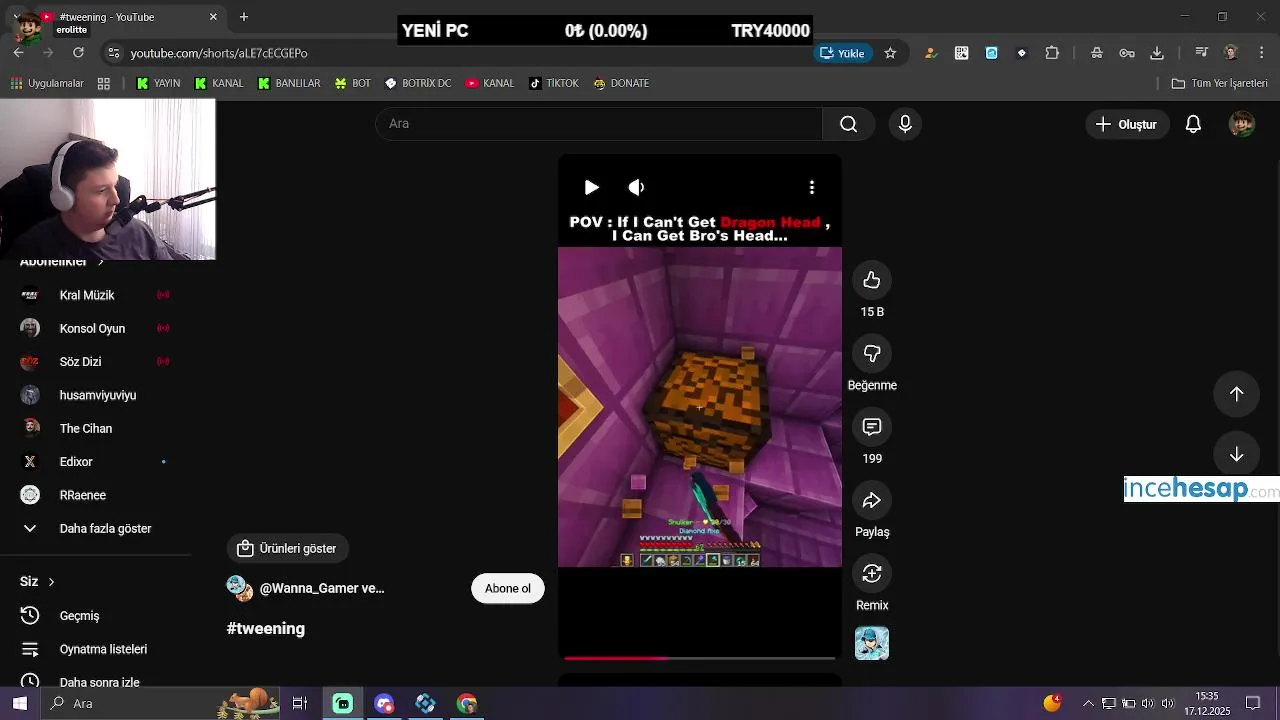Open YAYIN bookmark
This screenshot has height=720, width=1280.
point(158,83)
